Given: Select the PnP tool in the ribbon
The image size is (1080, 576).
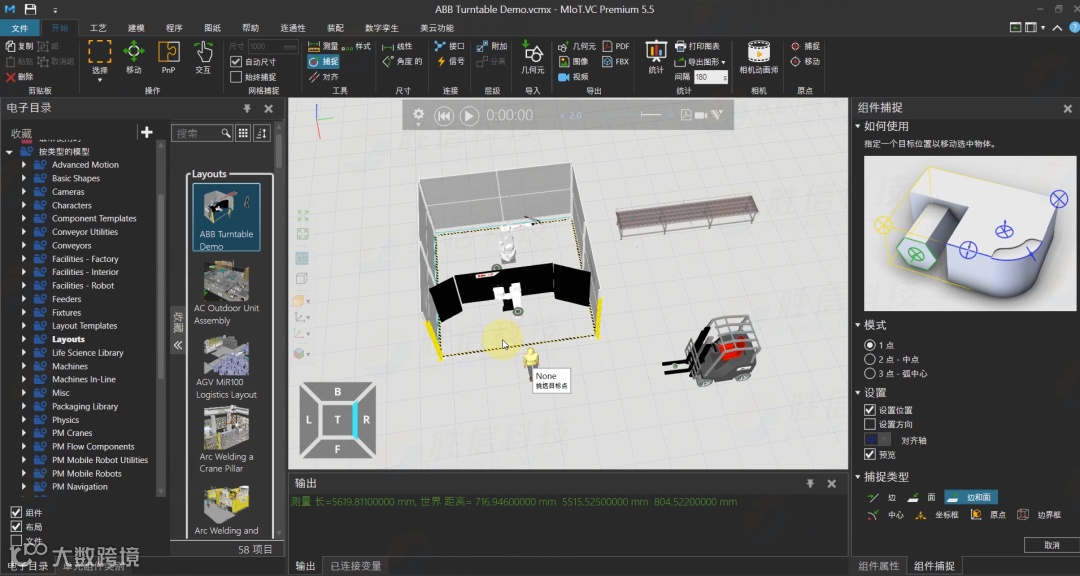Looking at the screenshot, I should [169, 56].
